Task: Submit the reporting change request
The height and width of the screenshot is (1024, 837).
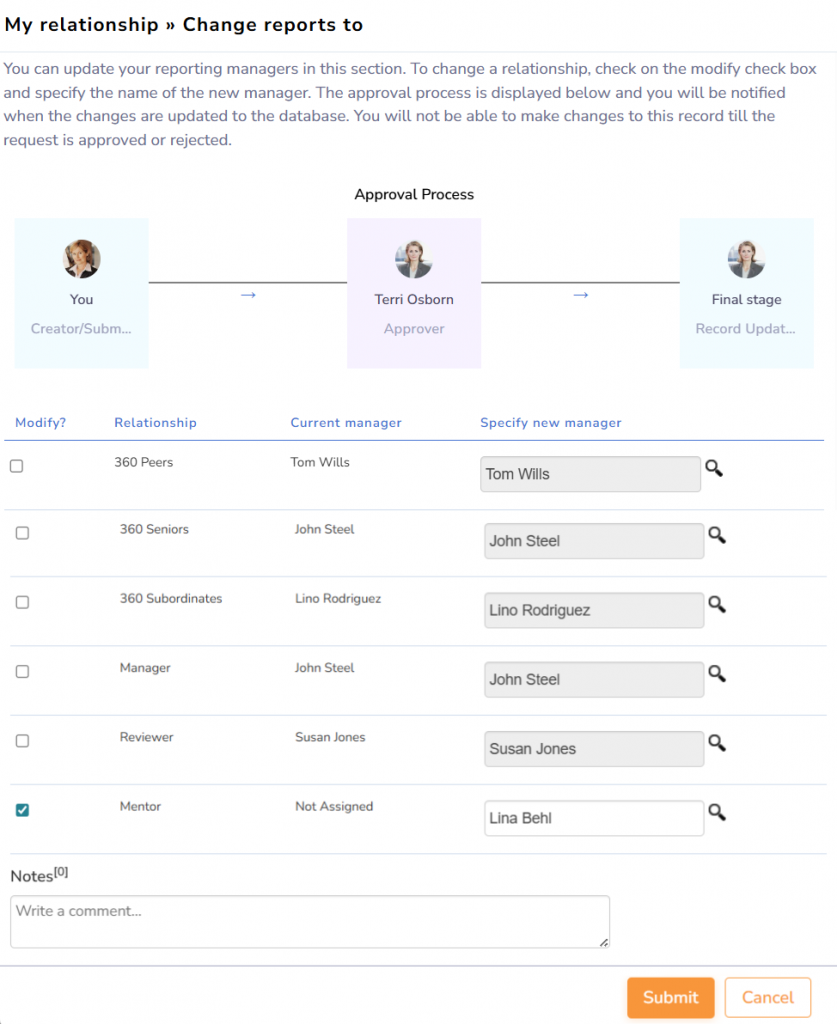Action: coord(670,997)
